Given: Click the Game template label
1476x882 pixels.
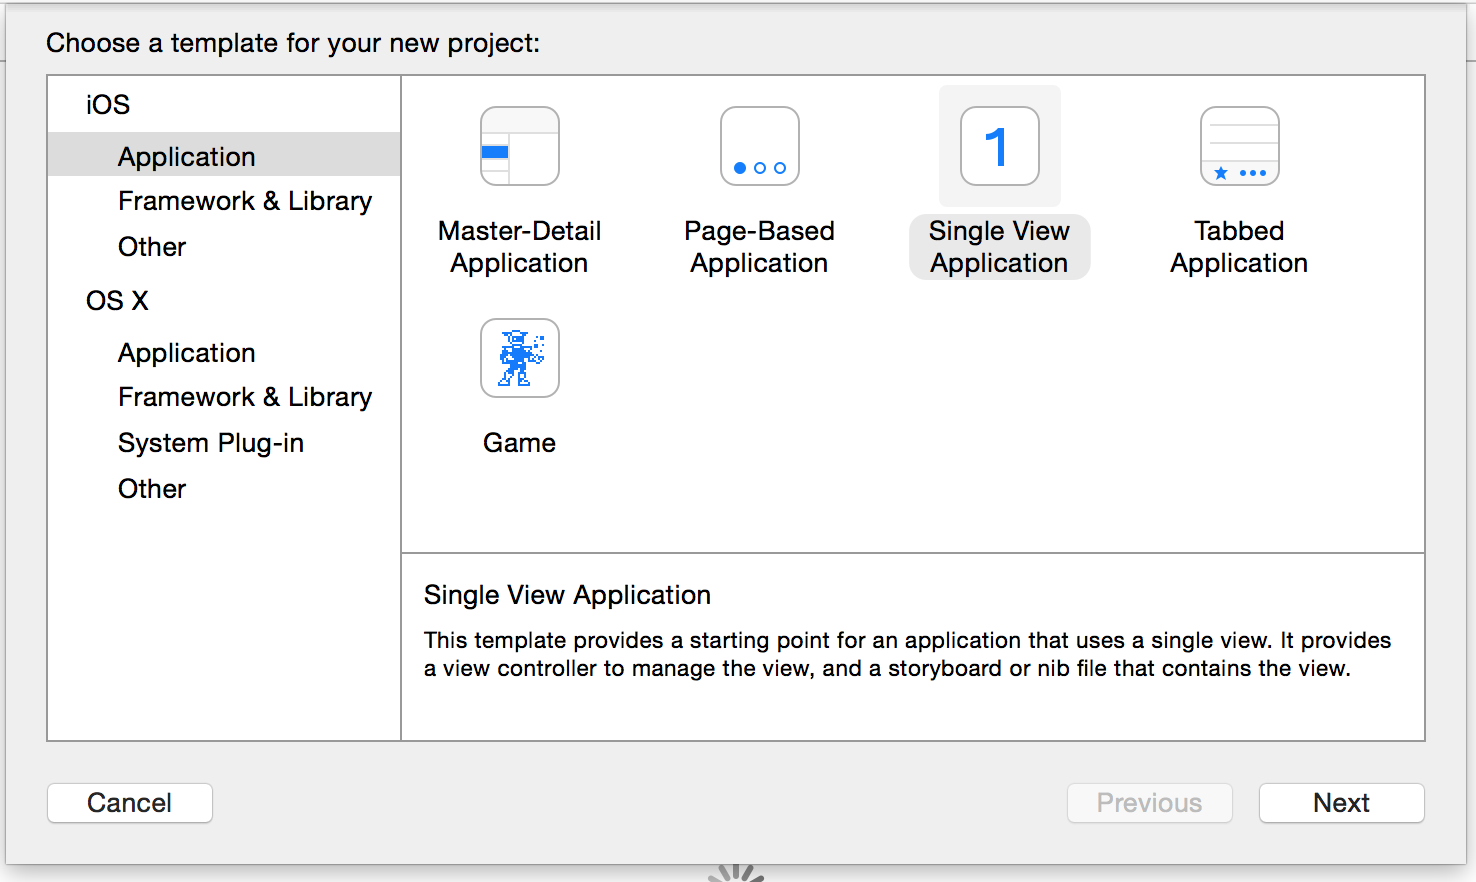Looking at the screenshot, I should pos(519,443).
